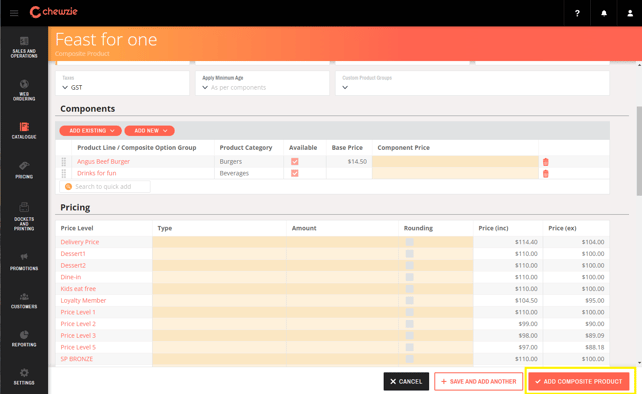Viewport: 642px width, 394px height.
Task: Open the Kids eat free link
Action: [78, 289]
